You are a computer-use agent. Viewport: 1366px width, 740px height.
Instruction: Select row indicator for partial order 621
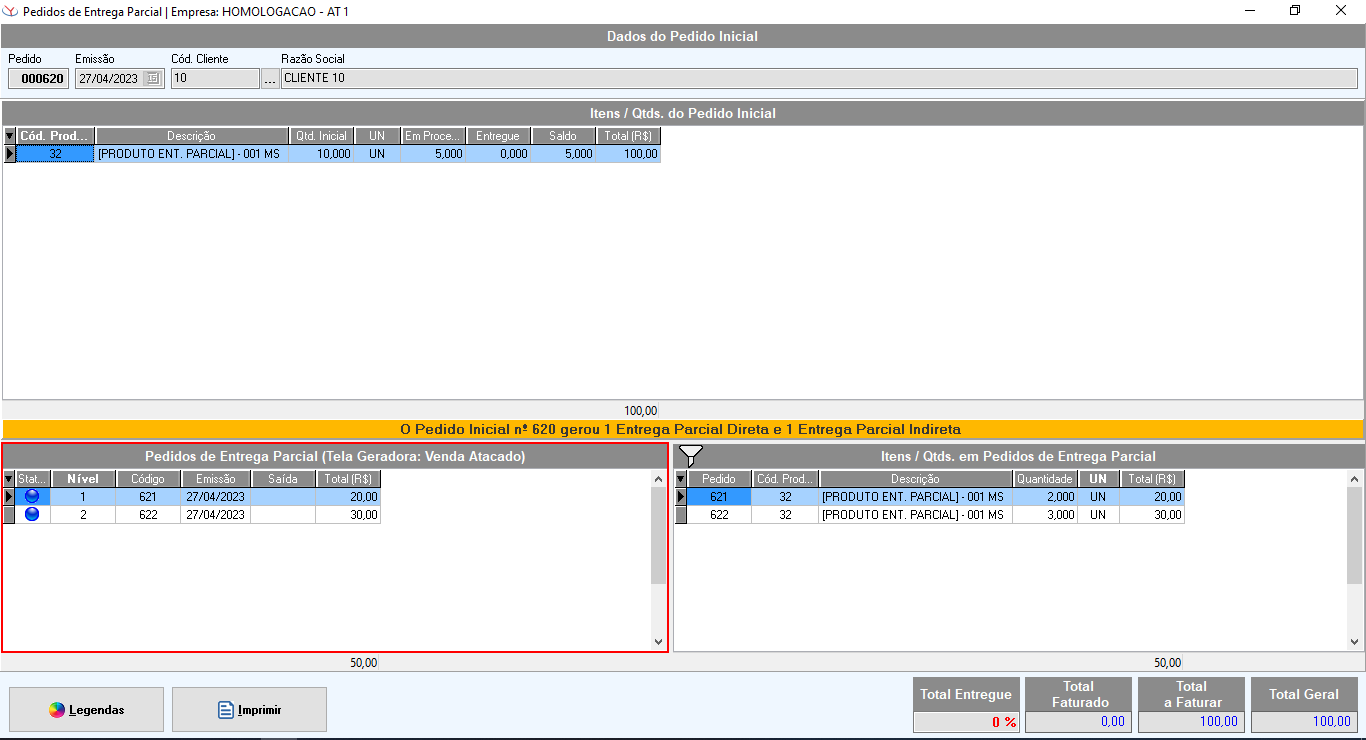(10, 496)
